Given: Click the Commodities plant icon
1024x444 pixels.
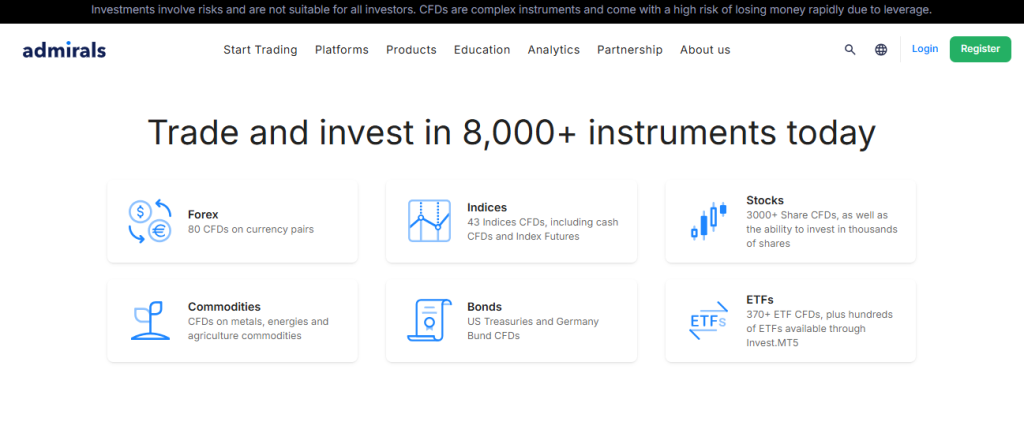Looking at the screenshot, I should coord(150,320).
